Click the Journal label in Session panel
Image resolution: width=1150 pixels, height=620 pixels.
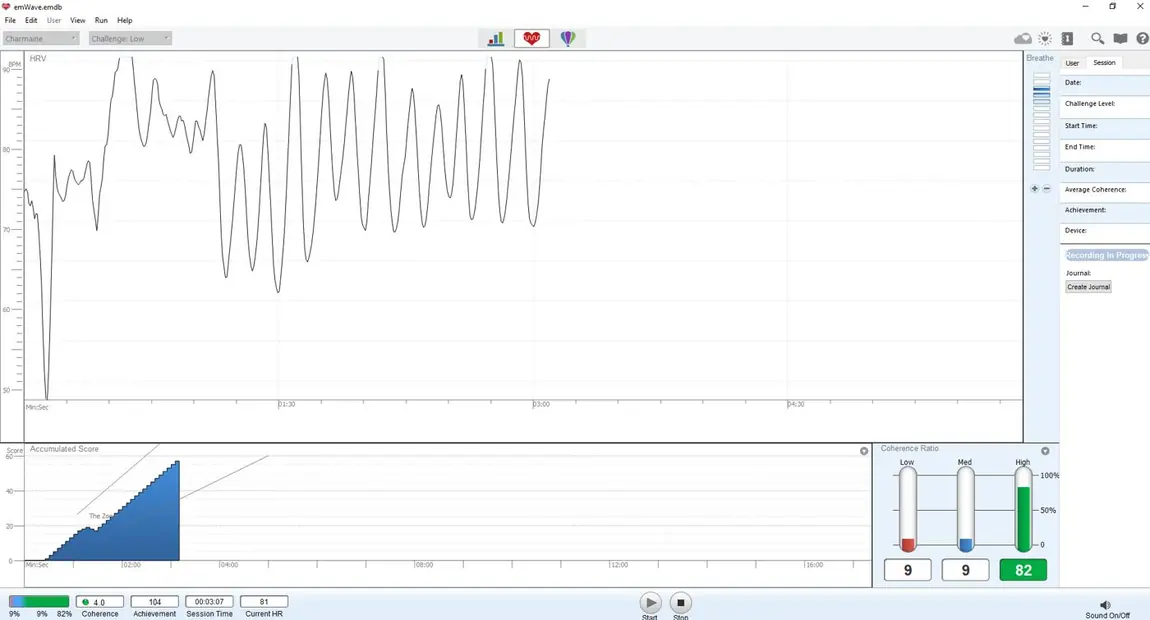coord(1078,273)
